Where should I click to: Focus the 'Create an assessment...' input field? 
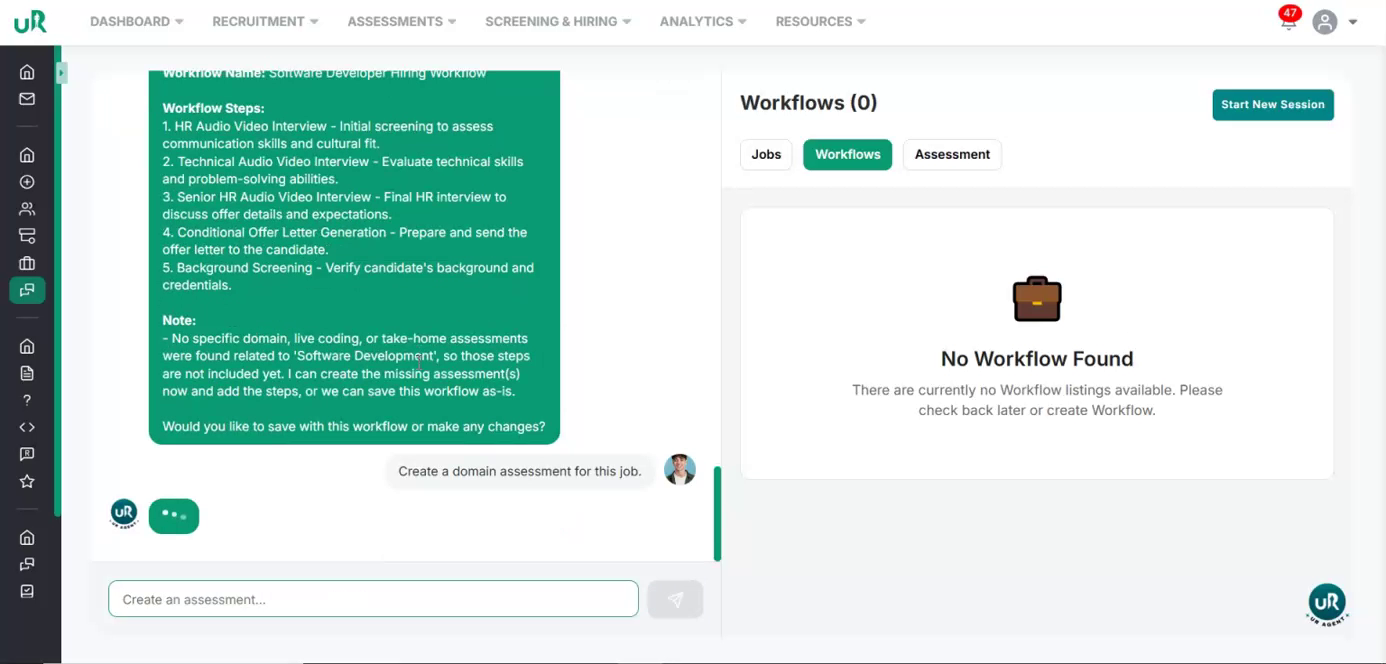click(x=373, y=599)
